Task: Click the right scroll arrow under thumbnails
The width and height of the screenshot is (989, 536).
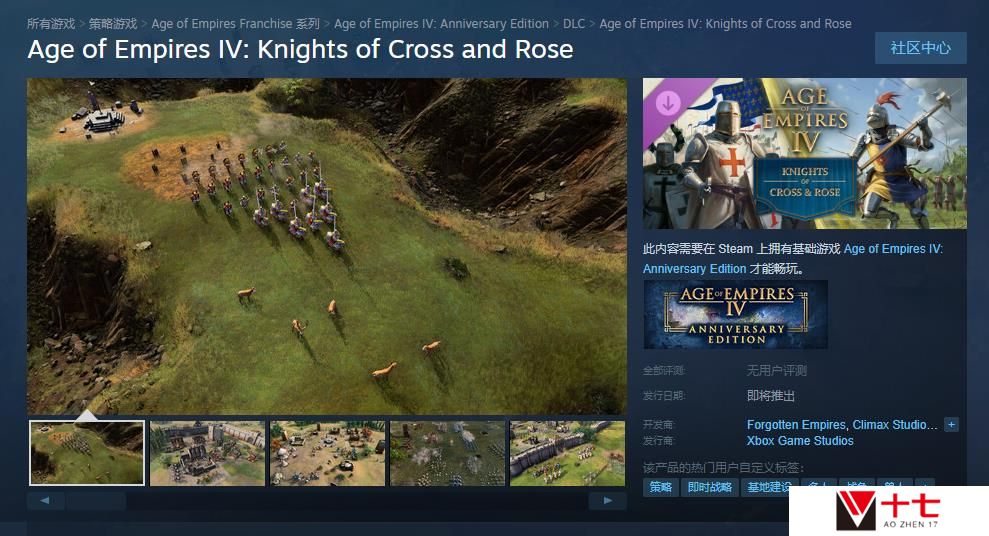Action: point(607,501)
